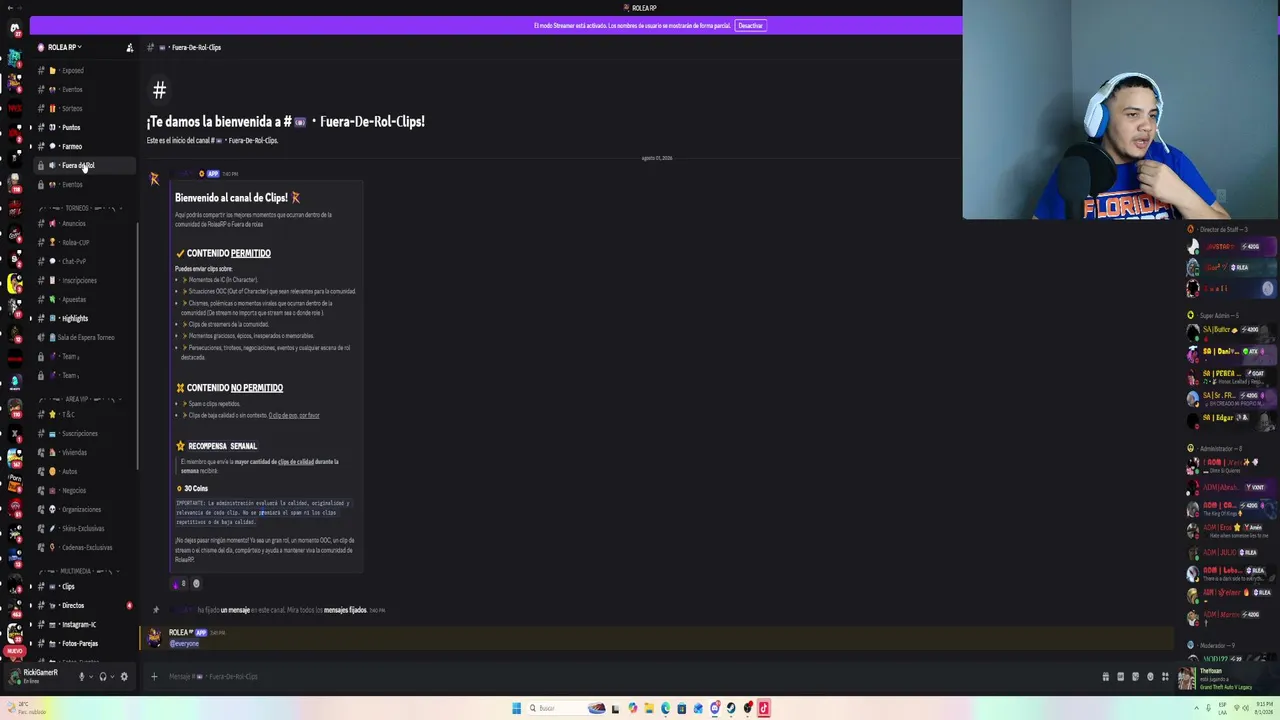Image resolution: width=1280 pixels, height=720 pixels.
Task: Open the 'mensajes fijados' pinned messages link
Action: pos(345,610)
